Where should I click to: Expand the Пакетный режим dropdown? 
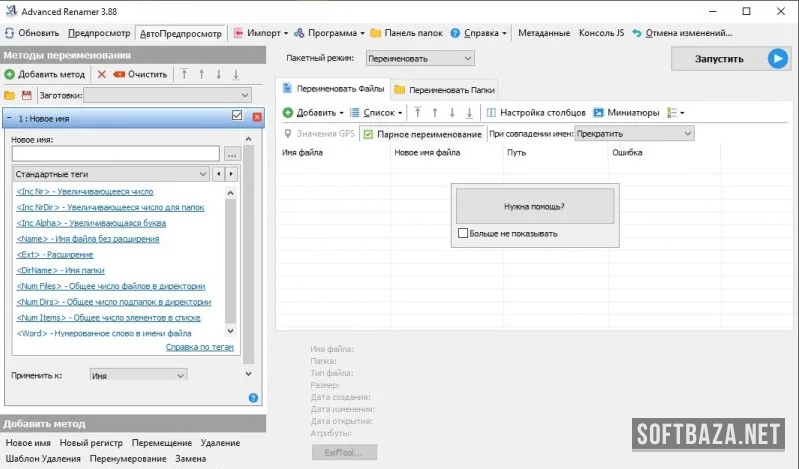tap(420, 59)
